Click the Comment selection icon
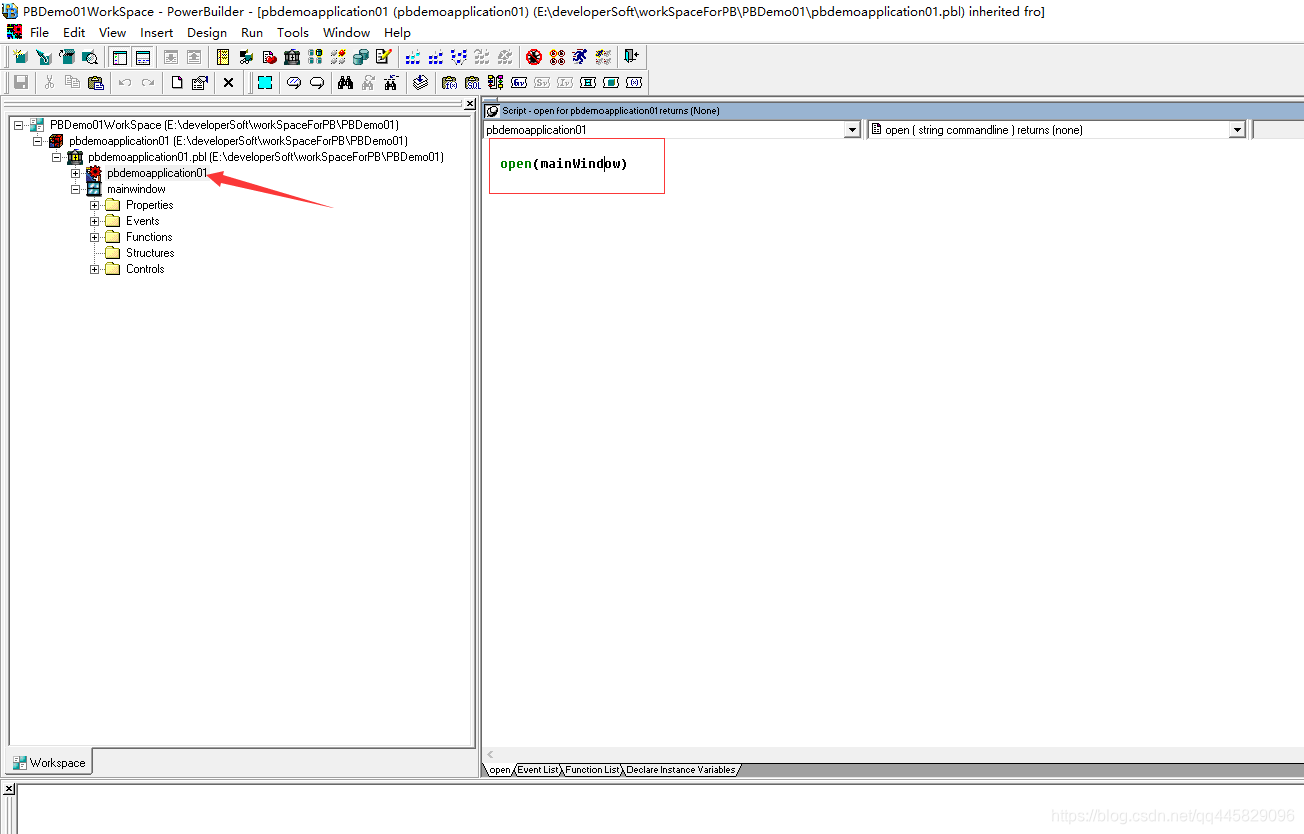Viewport: 1304px width, 834px height. coord(294,82)
